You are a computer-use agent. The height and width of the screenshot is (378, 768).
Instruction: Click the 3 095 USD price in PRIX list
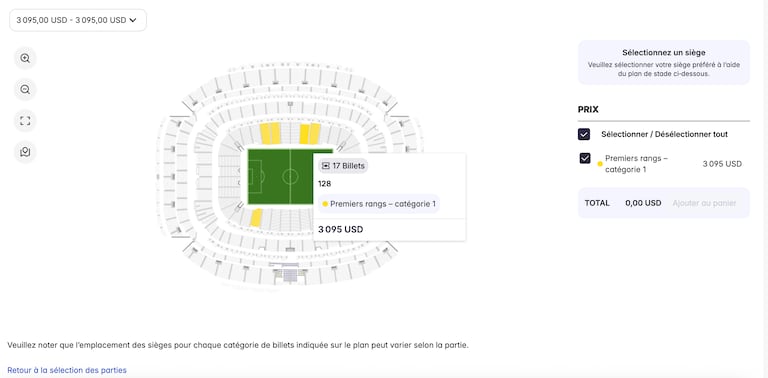pyautogui.click(x=722, y=164)
